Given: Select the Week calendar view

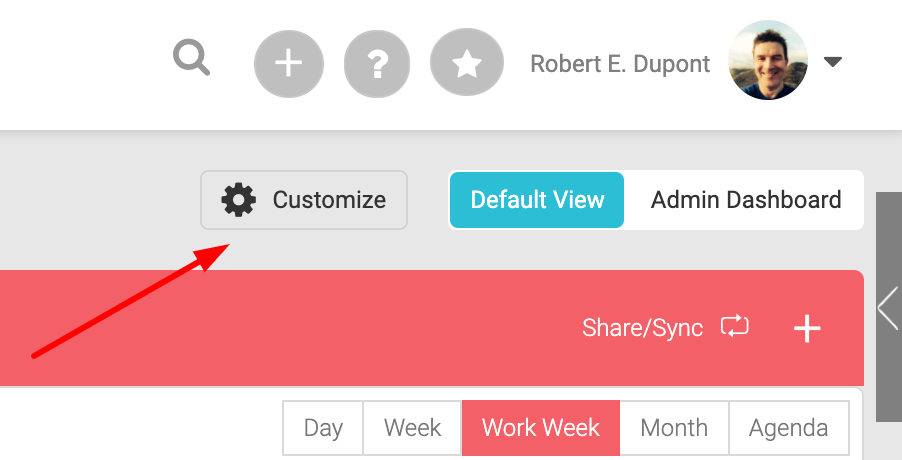Looking at the screenshot, I should tap(412, 428).
